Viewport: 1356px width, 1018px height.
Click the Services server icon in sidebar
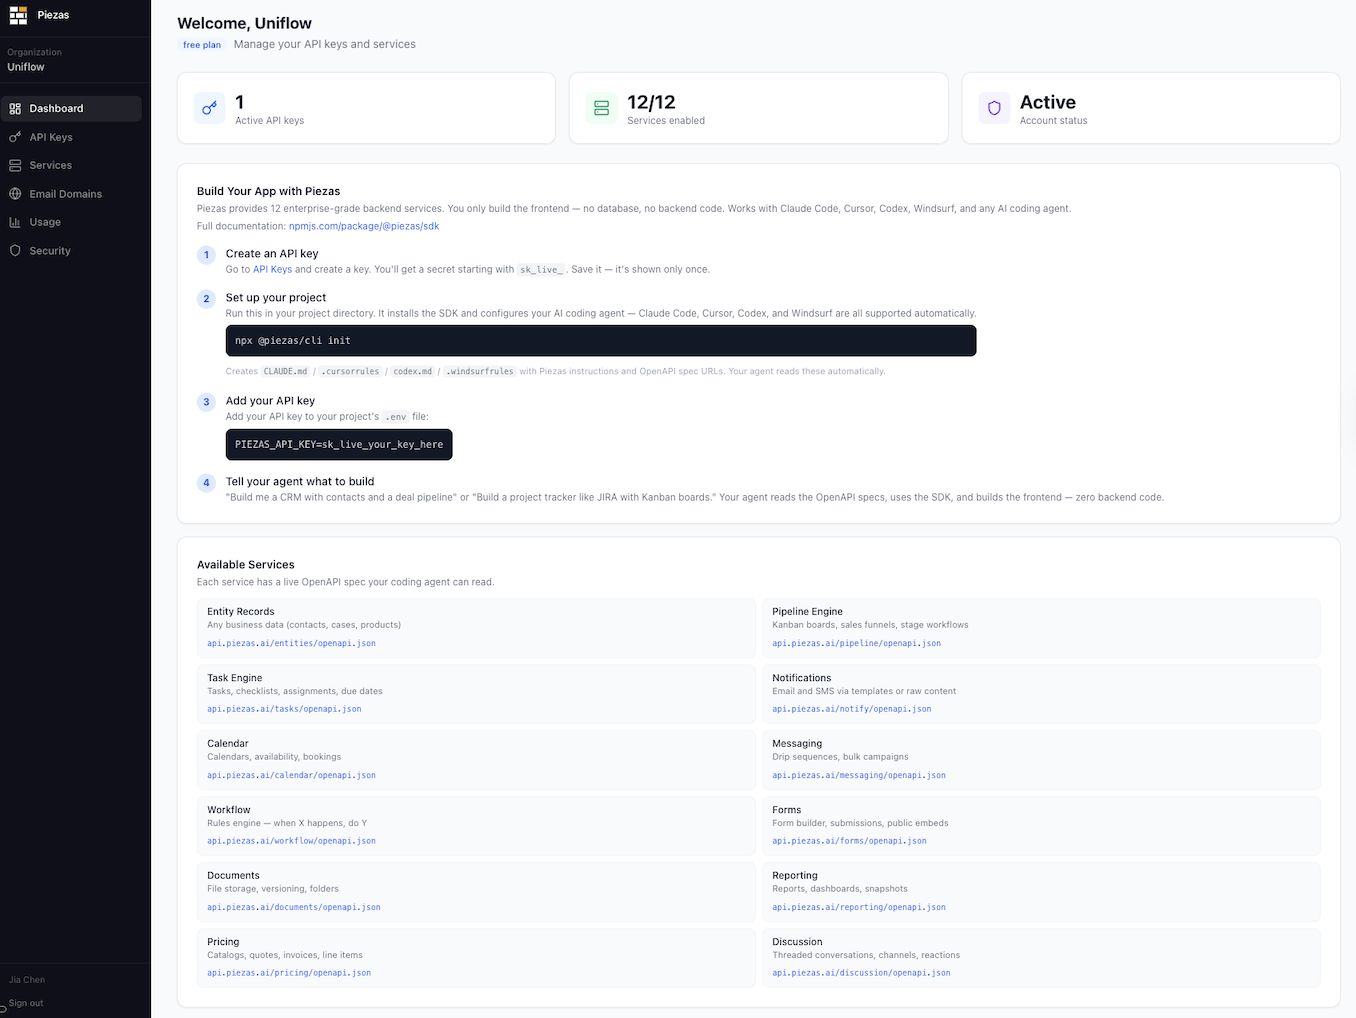pos(15,165)
